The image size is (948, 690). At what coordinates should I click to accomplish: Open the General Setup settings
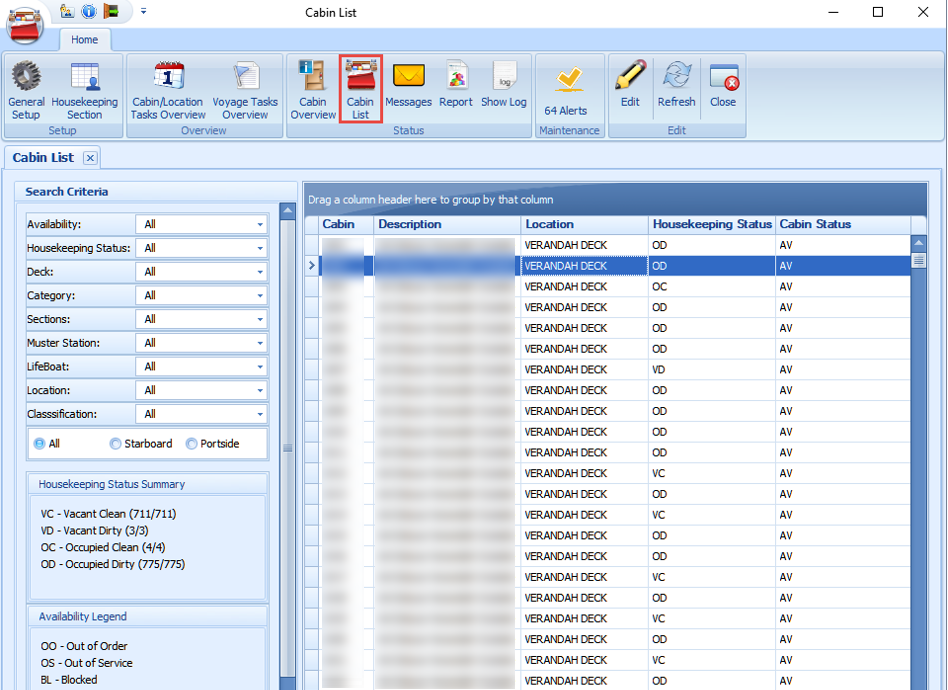coord(25,90)
